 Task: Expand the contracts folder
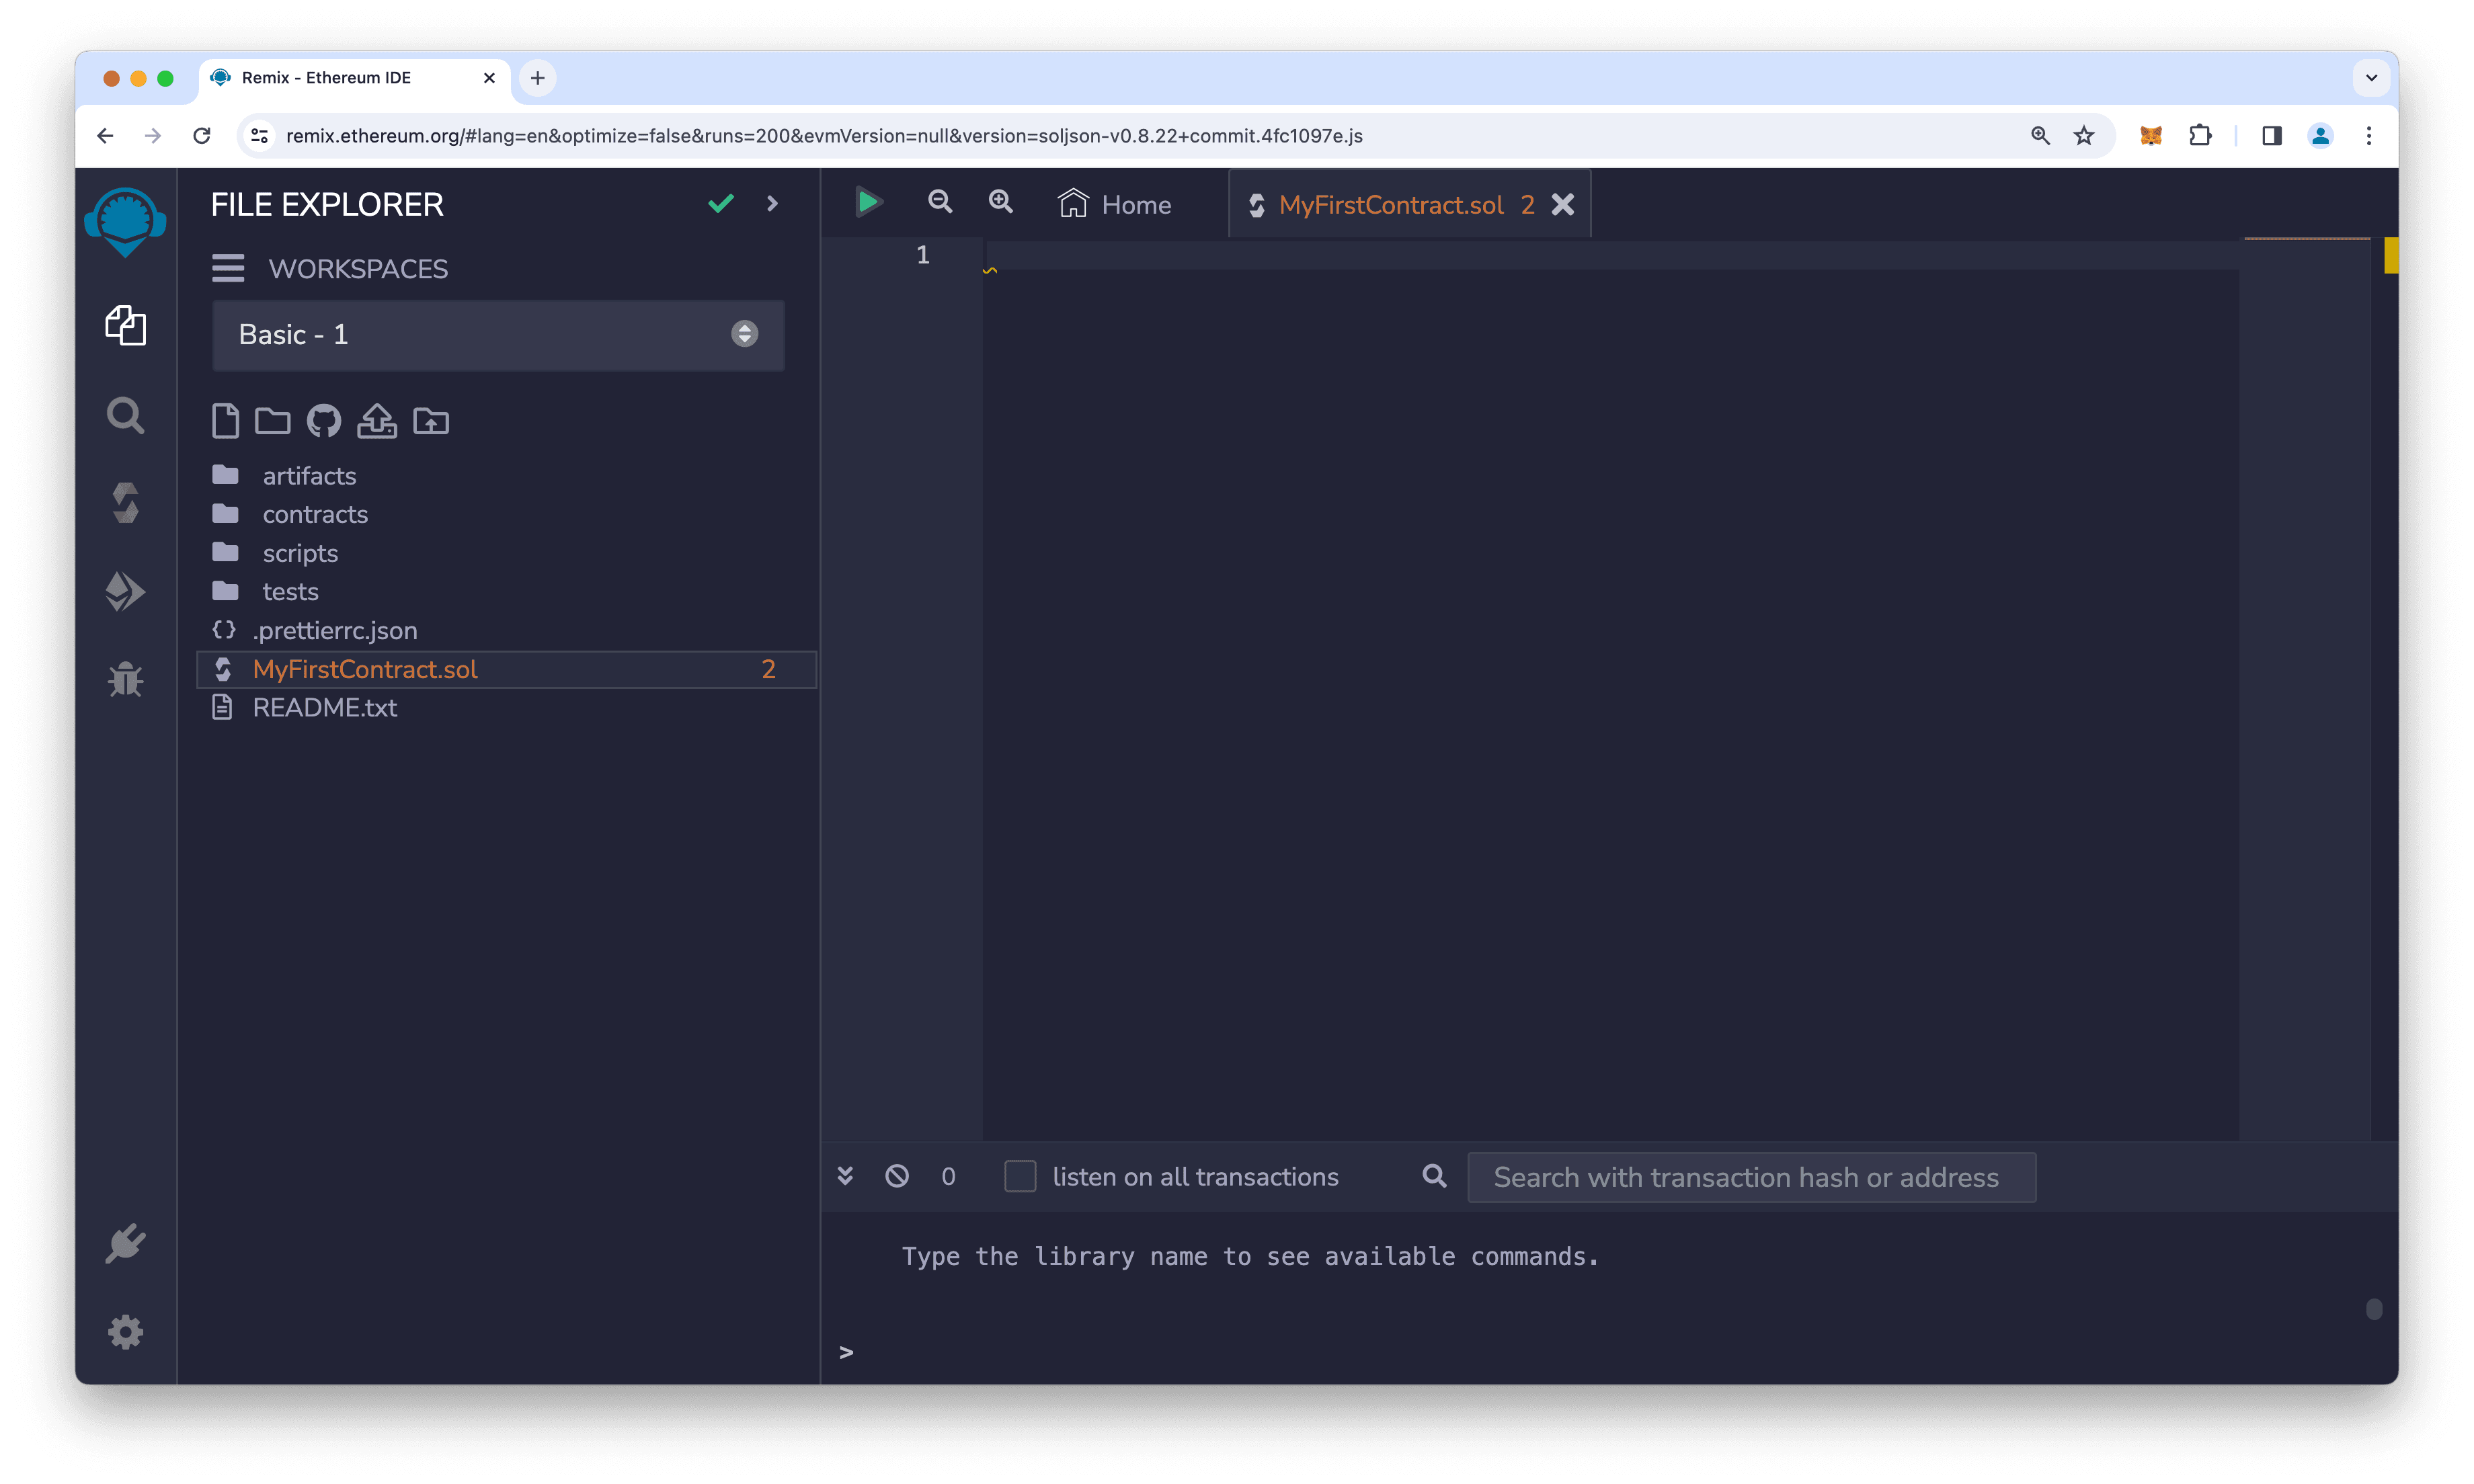pyautogui.click(x=315, y=514)
